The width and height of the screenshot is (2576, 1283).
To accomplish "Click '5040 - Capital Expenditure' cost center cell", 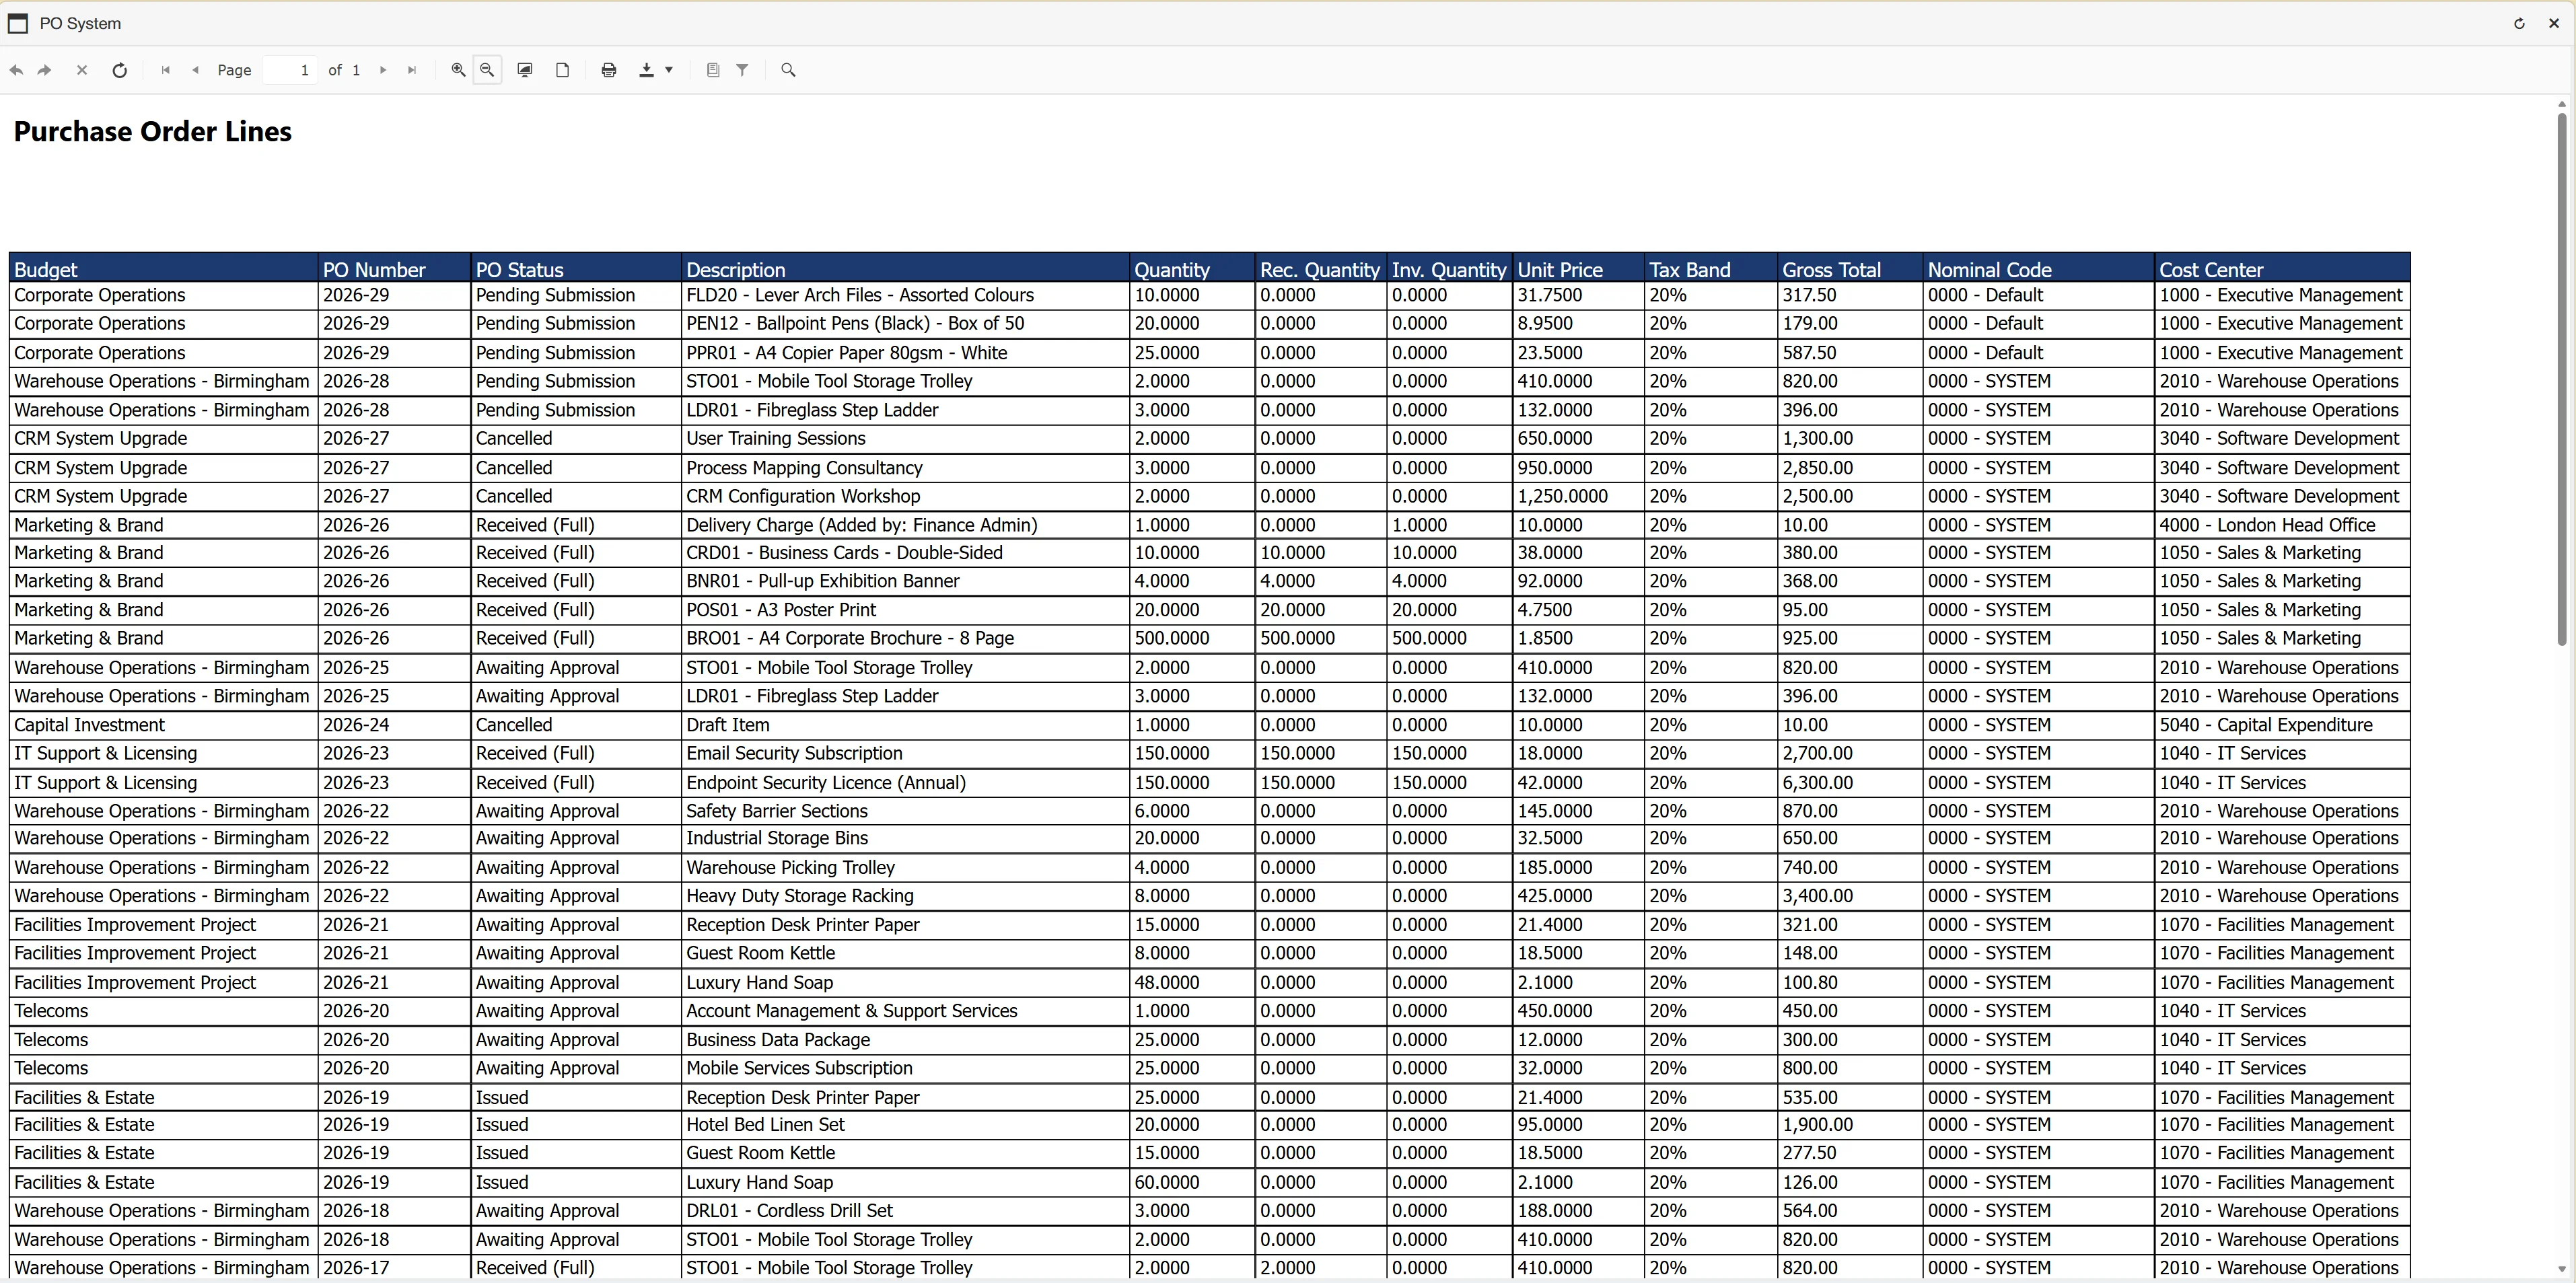I will tap(2282, 725).
